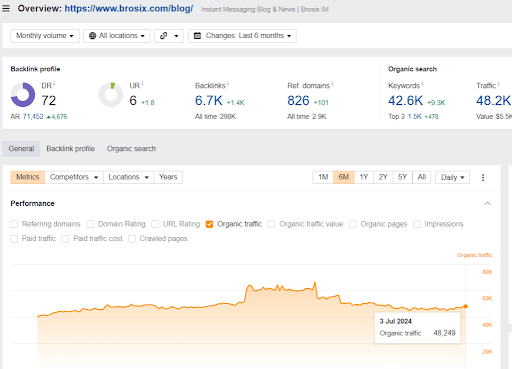The image size is (512, 369).
Task: Open the Monthly volume dropdown
Action: pyautogui.click(x=45, y=36)
